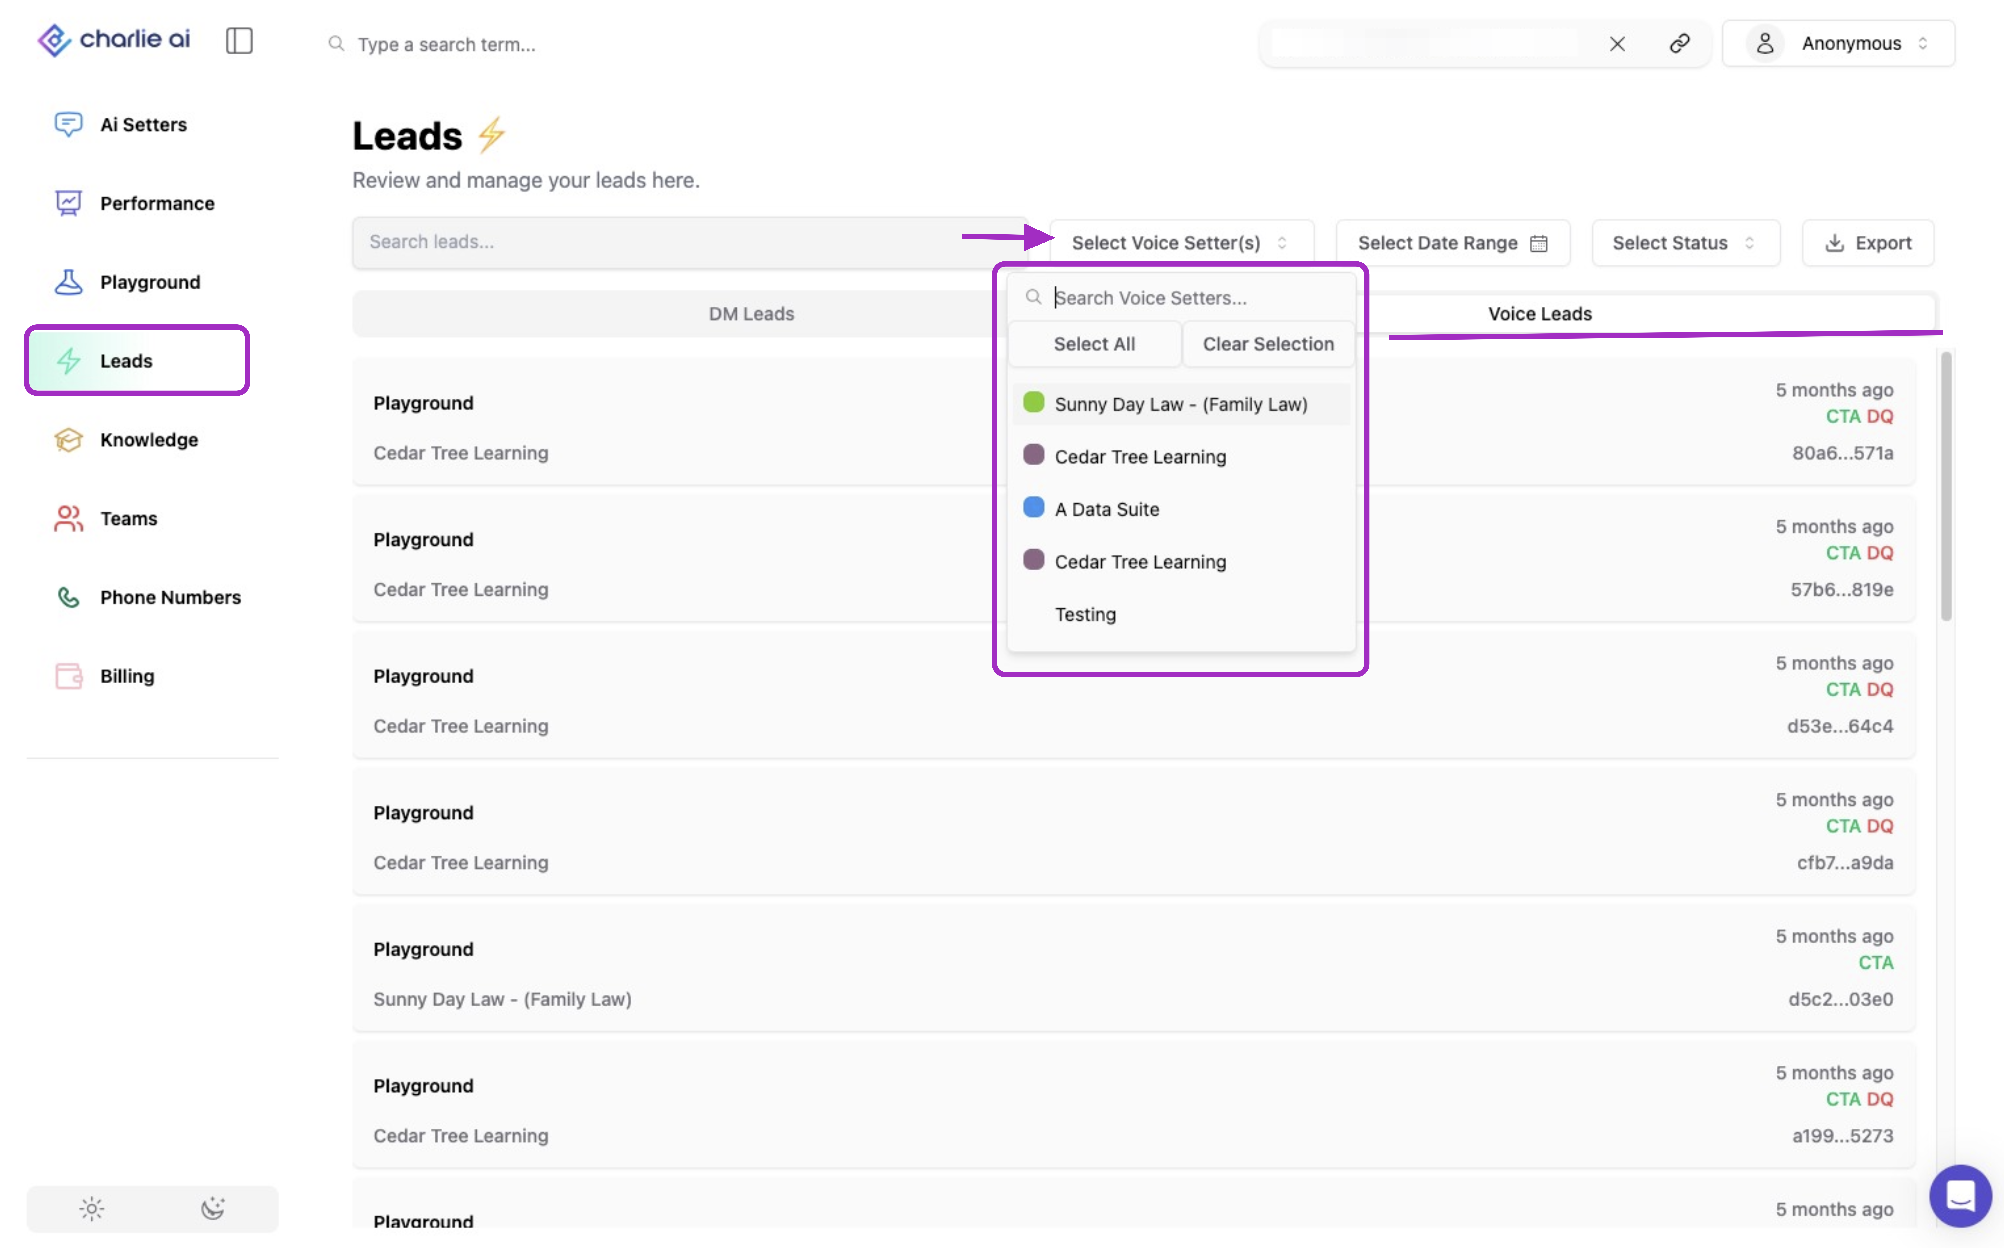
Task: Open Performance page in sidebar
Action: 157,203
